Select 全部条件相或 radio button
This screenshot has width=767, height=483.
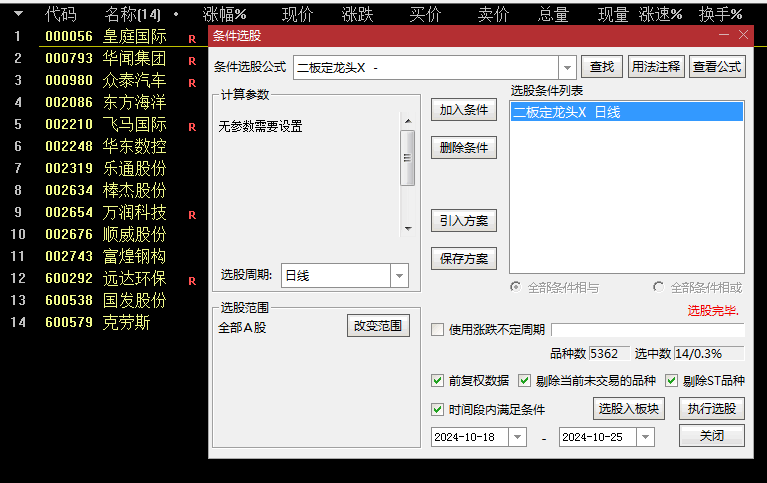tap(658, 287)
